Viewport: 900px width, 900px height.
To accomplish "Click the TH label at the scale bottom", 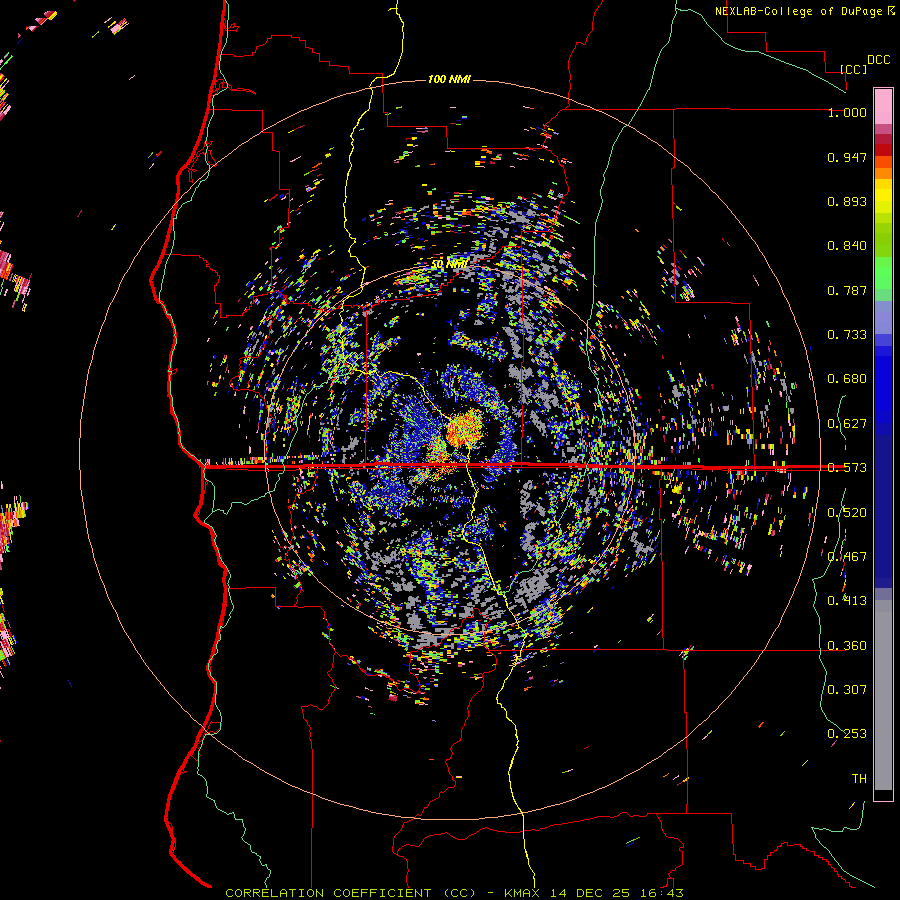I will pyautogui.click(x=859, y=779).
